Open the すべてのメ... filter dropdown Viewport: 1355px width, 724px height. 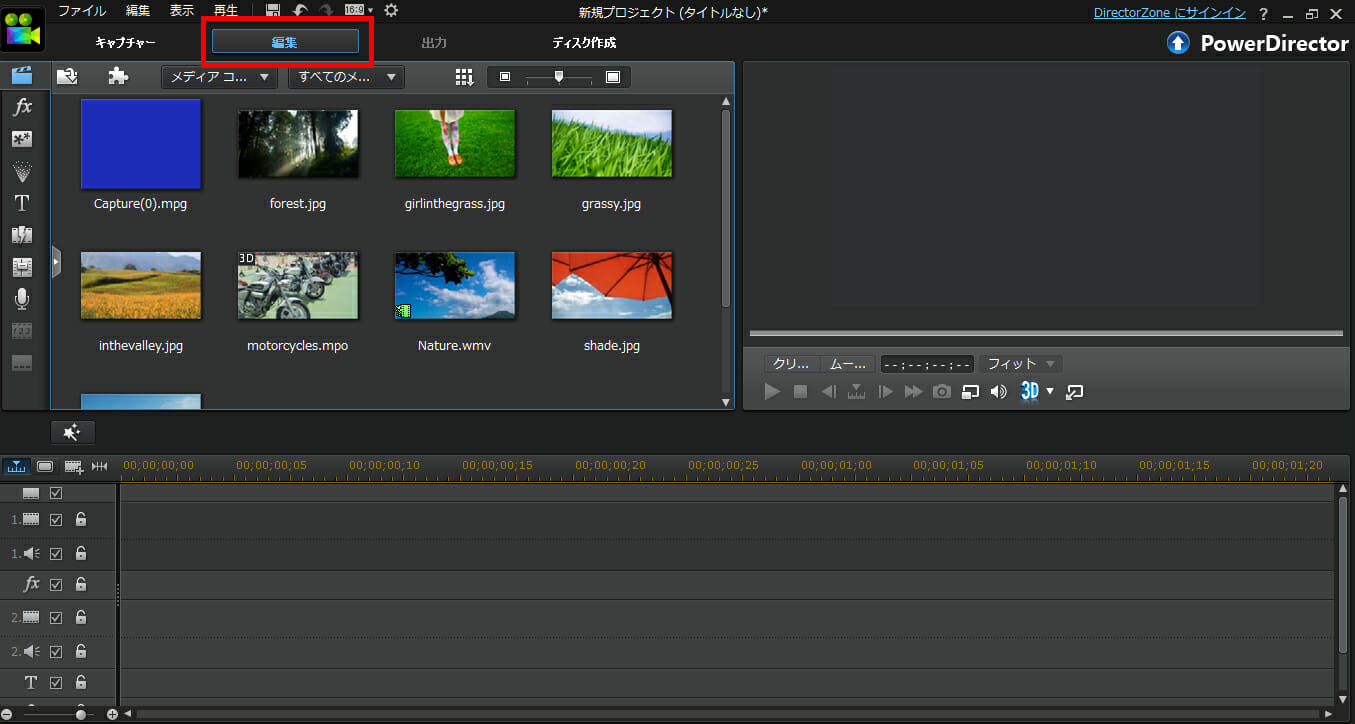[x=346, y=77]
